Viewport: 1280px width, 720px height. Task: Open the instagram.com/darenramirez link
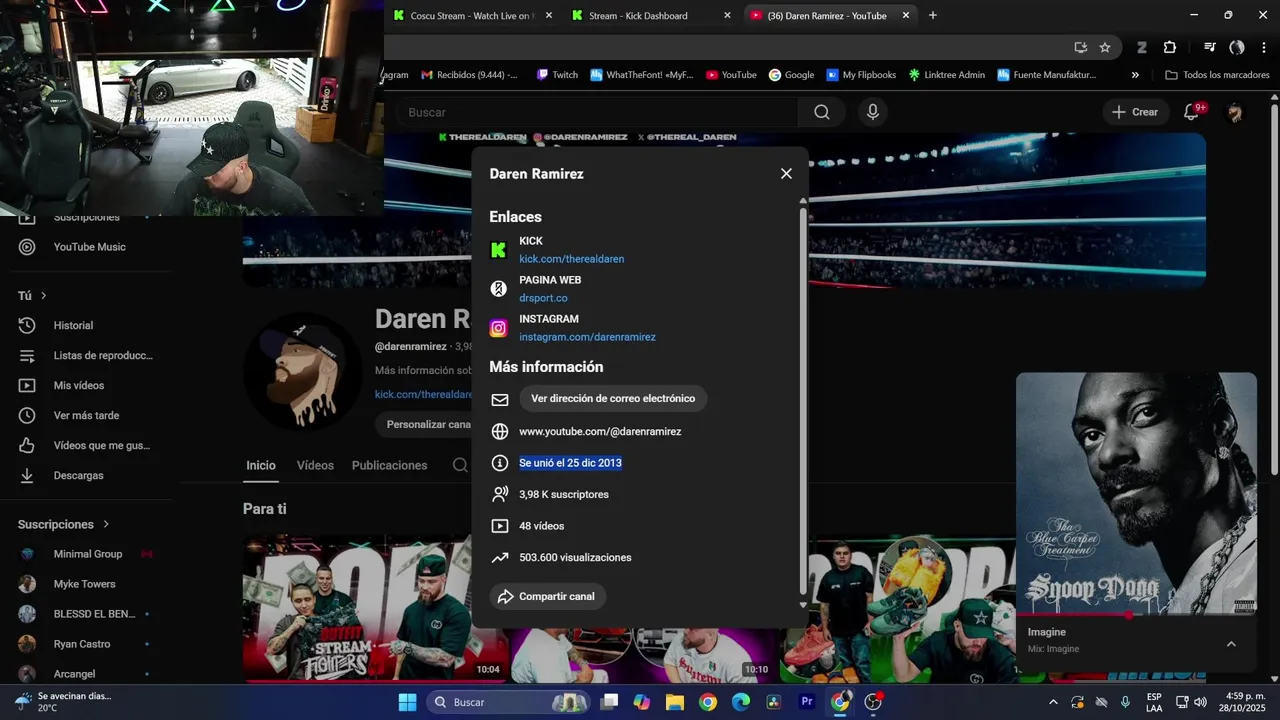tap(587, 337)
